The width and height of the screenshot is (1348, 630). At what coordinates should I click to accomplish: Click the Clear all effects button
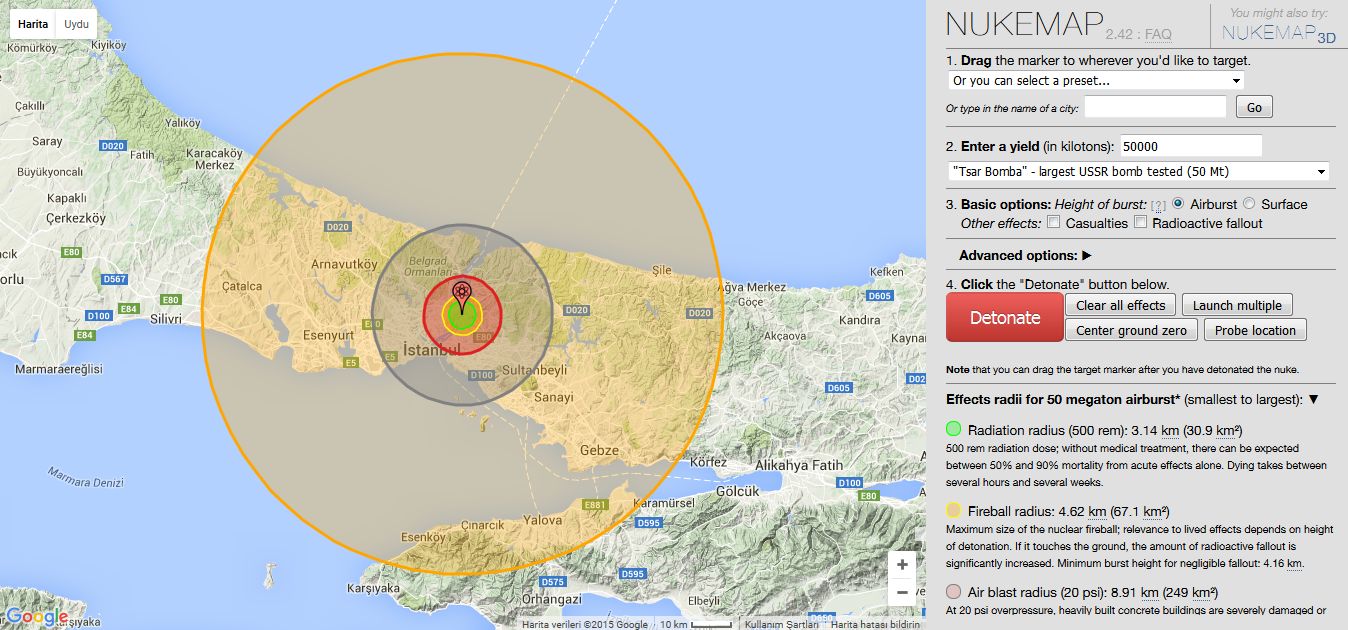coord(1121,305)
